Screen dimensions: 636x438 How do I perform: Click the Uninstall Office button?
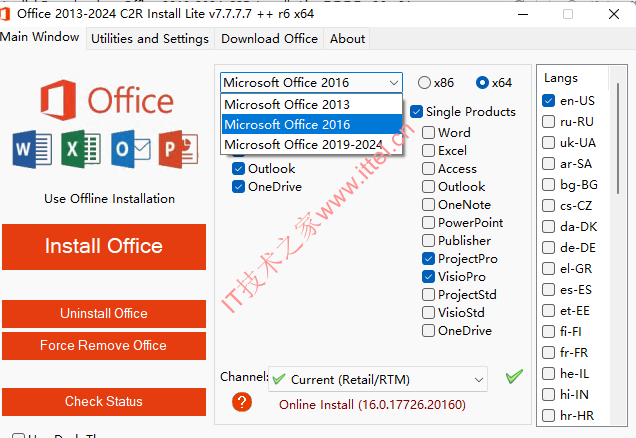[104, 313]
